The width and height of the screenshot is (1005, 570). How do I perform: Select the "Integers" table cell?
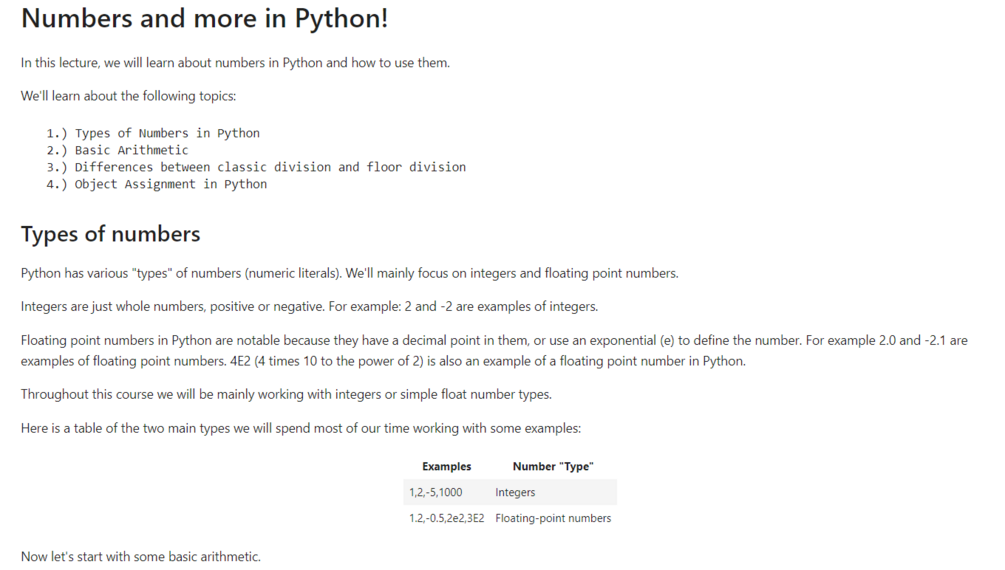click(x=515, y=492)
